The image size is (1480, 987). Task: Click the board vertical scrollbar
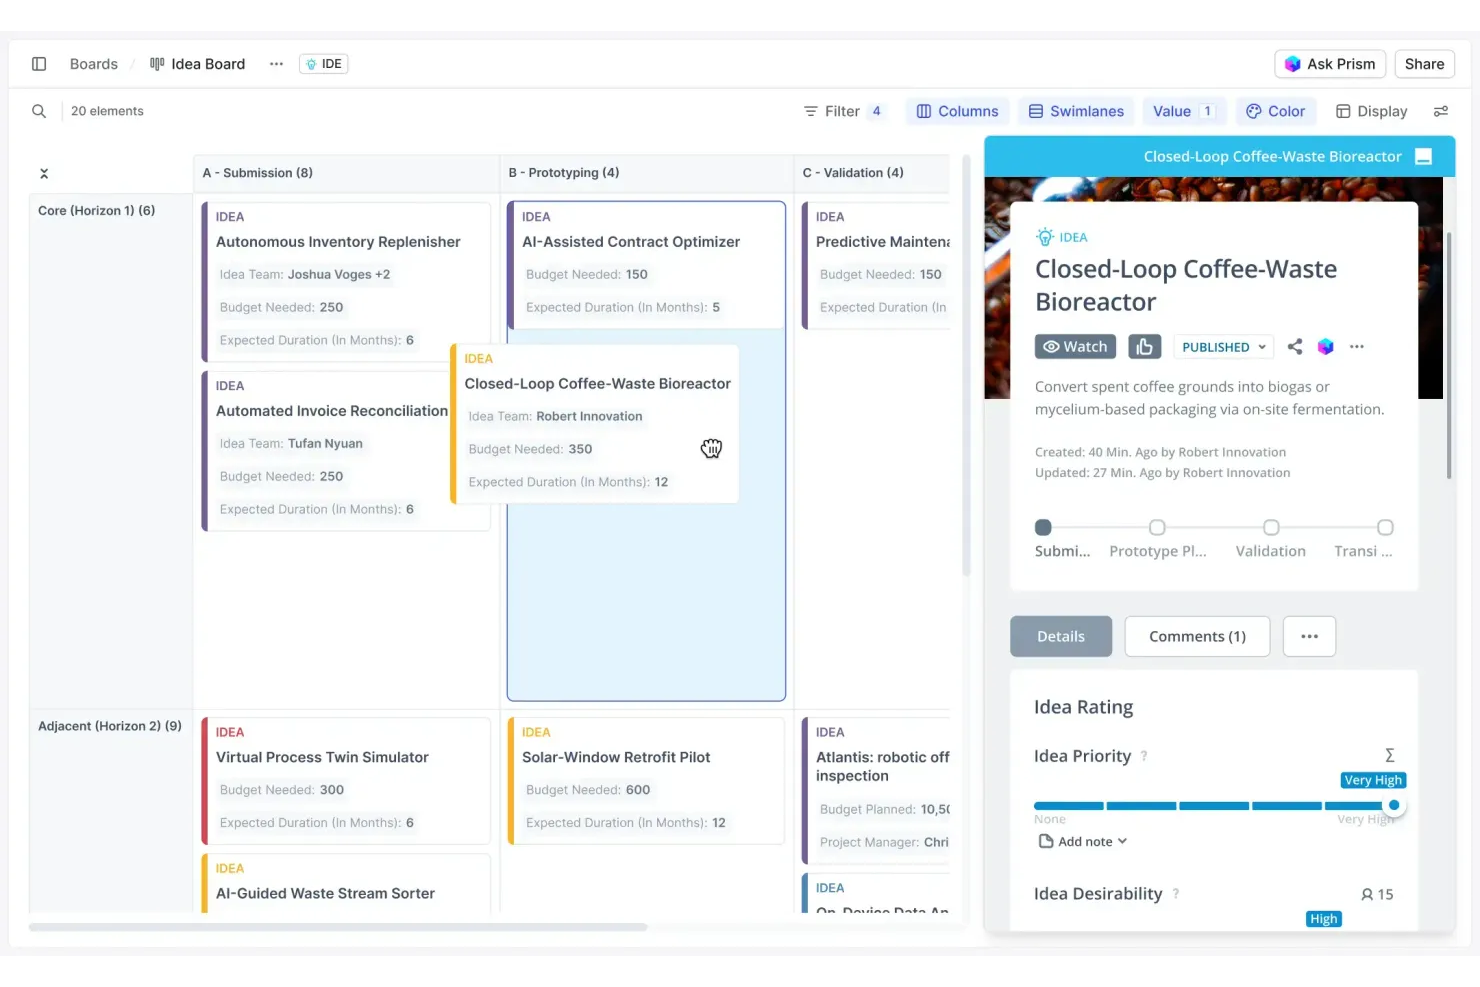pyautogui.click(x=966, y=366)
